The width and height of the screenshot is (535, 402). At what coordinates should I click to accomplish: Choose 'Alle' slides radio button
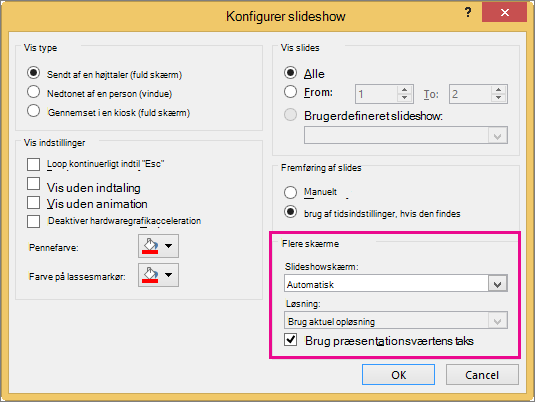pos(290,73)
